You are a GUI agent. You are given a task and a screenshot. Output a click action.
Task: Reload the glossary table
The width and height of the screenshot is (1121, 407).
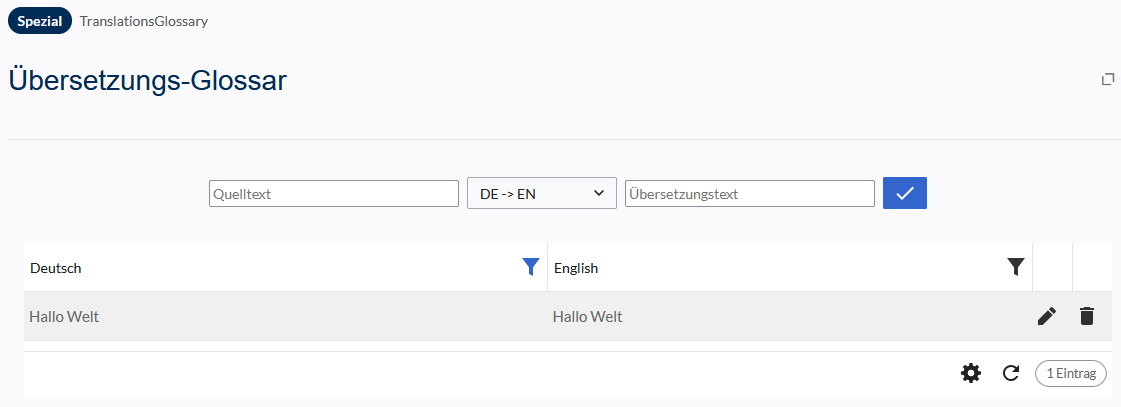tap(1011, 373)
